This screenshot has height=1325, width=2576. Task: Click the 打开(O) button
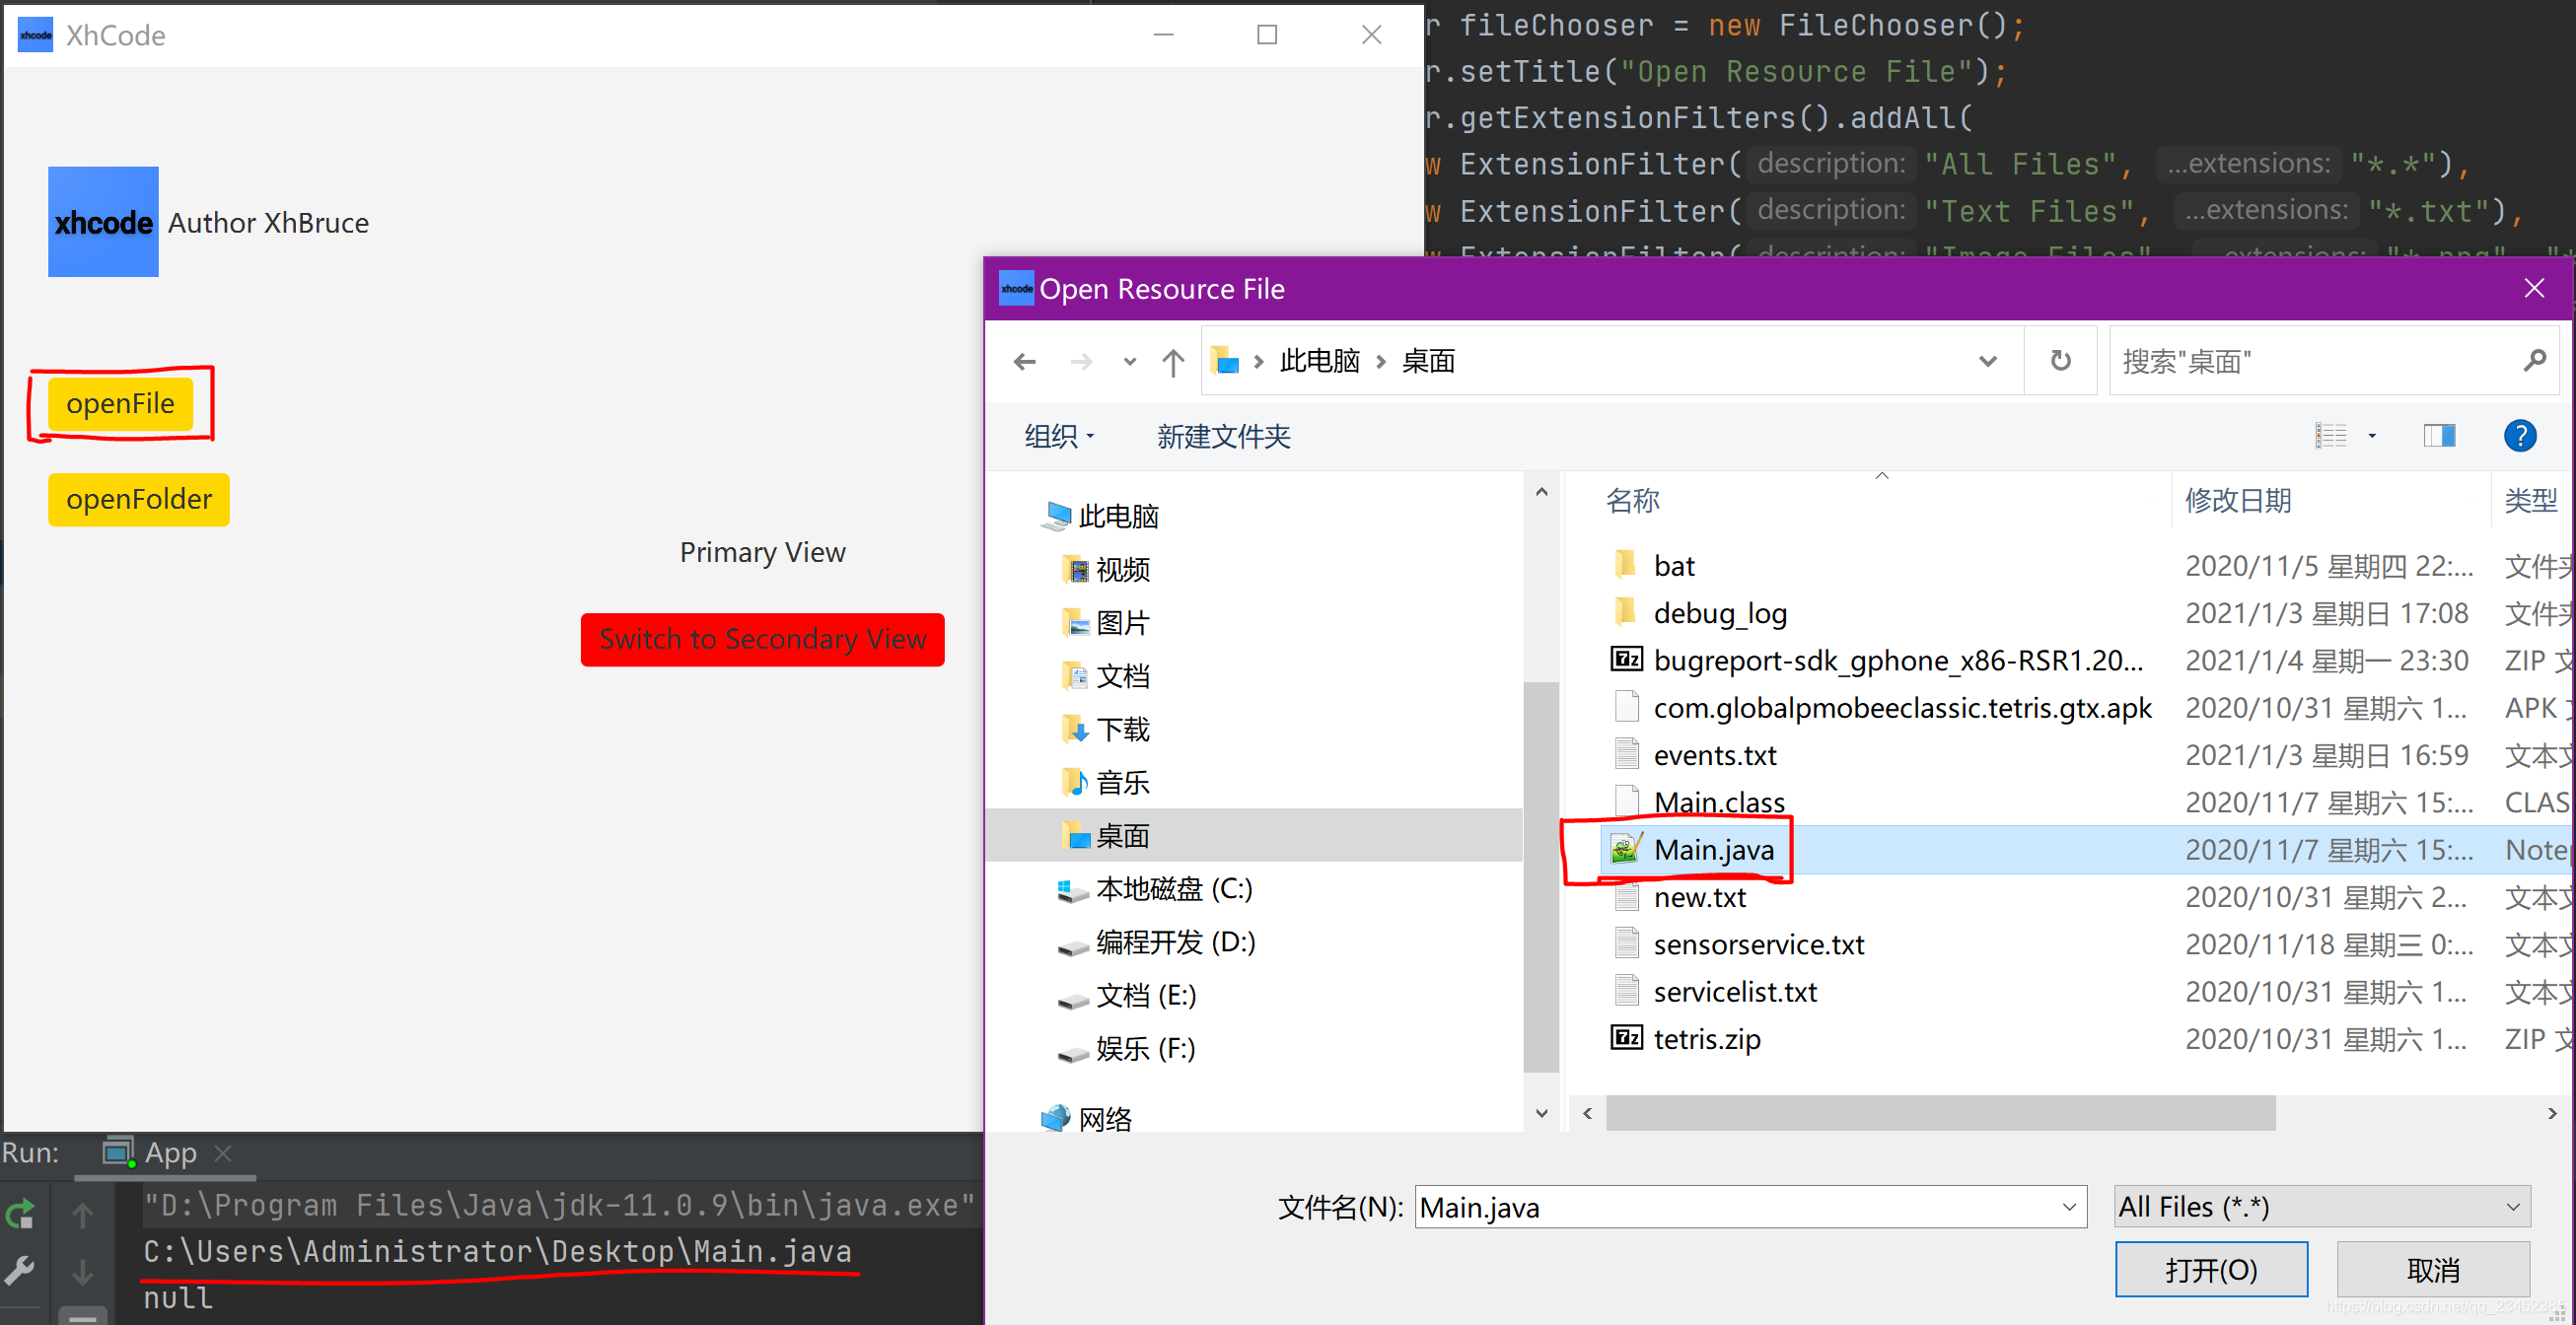(x=2210, y=1270)
